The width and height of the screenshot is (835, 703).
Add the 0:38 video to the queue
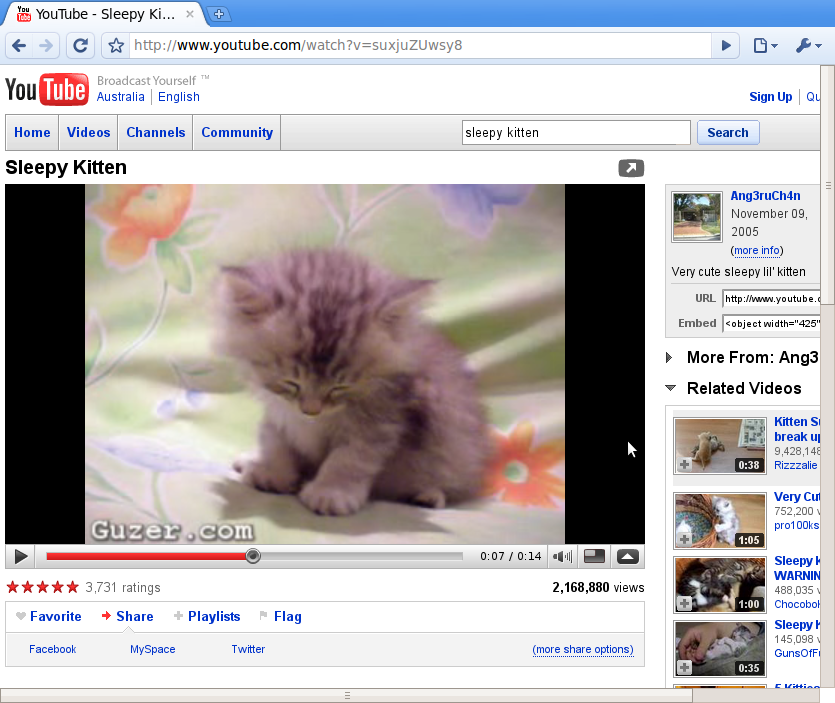[x=685, y=465]
